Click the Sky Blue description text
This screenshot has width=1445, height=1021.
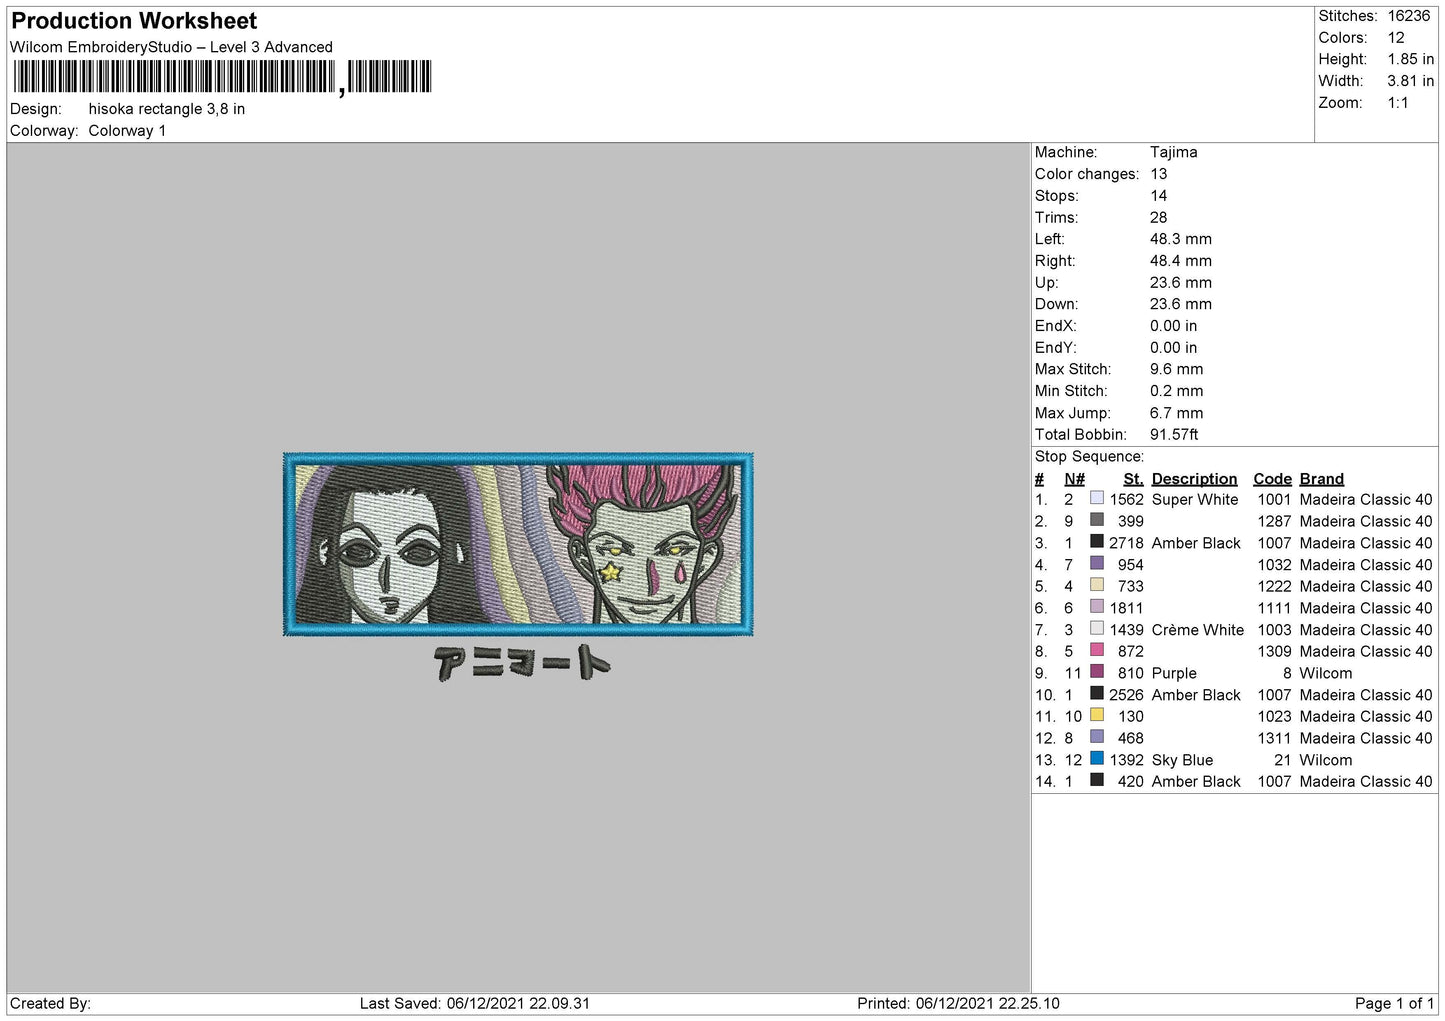pos(1182,760)
